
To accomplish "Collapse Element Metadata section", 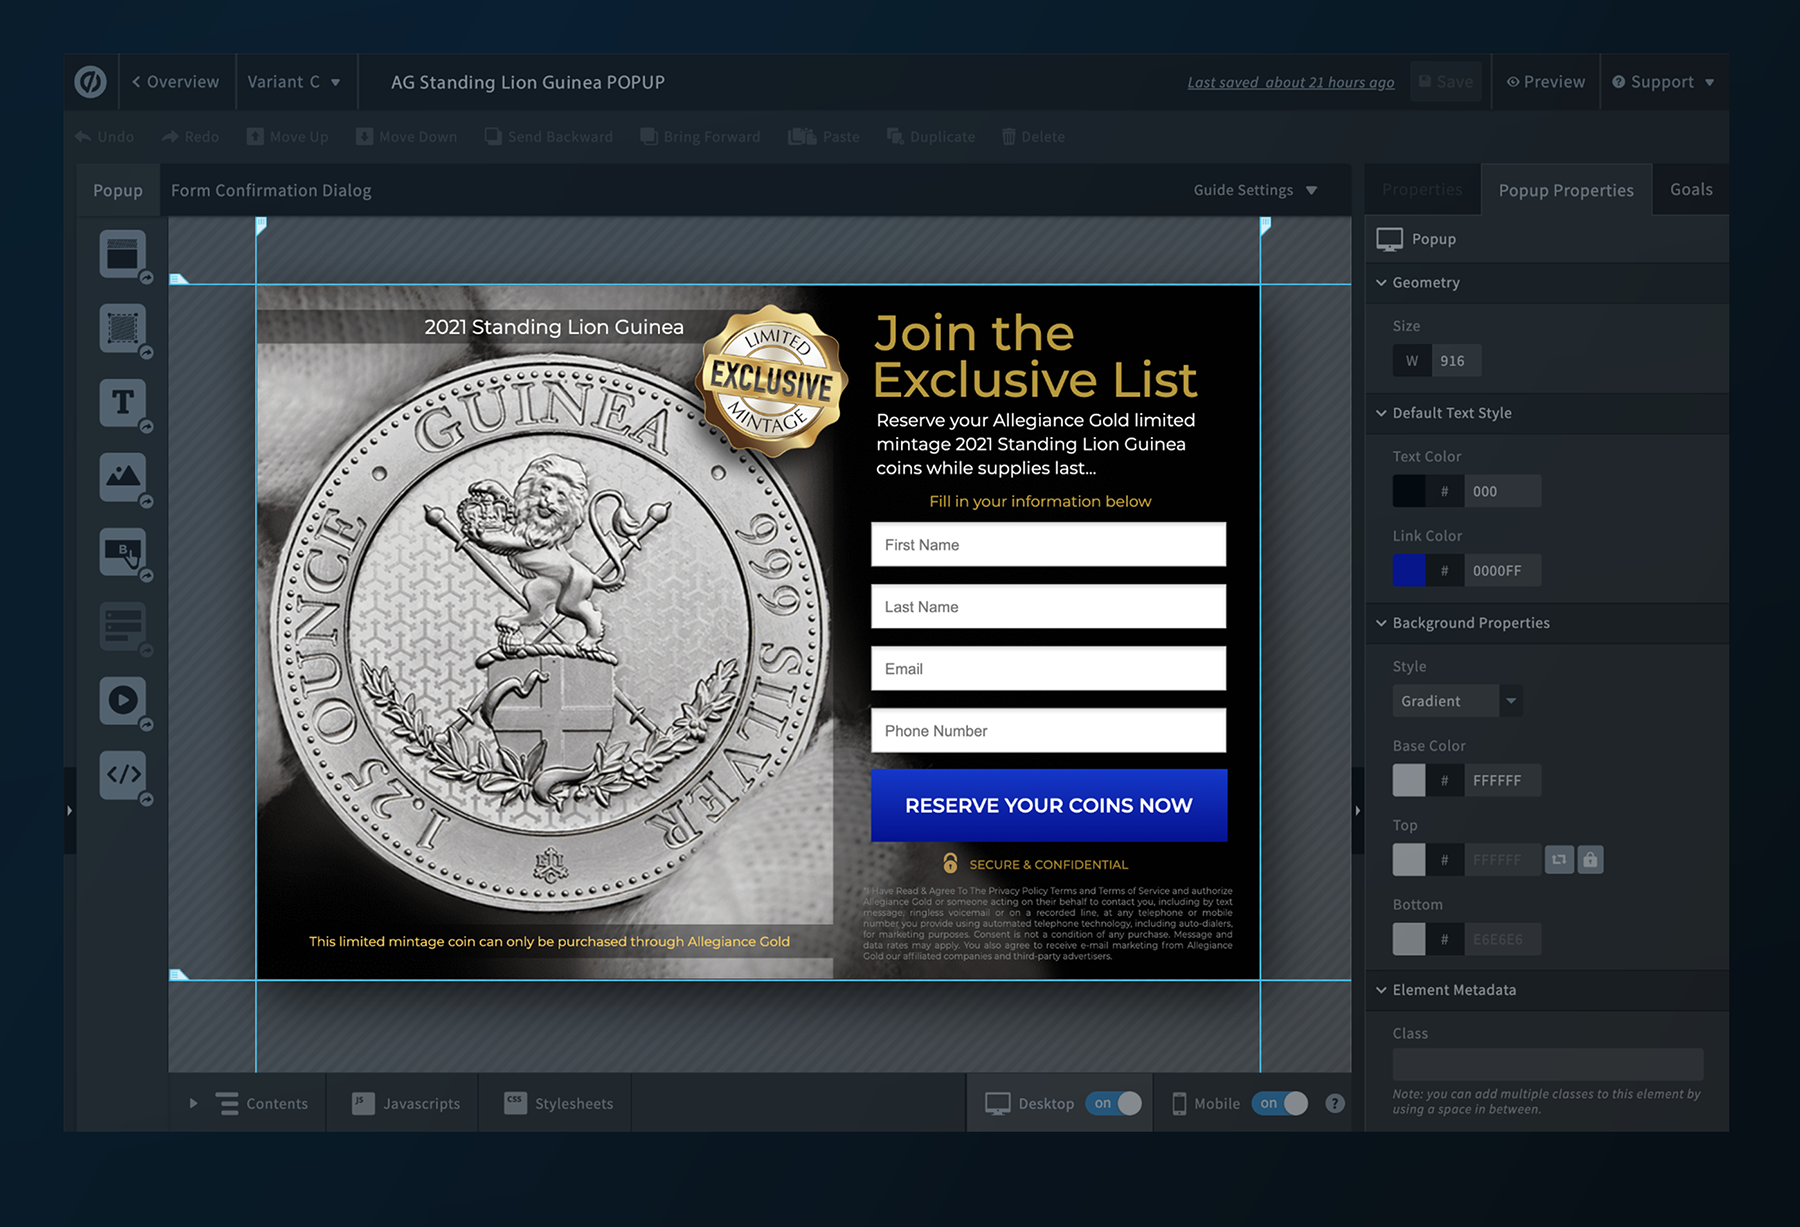I will pyautogui.click(x=1381, y=990).
